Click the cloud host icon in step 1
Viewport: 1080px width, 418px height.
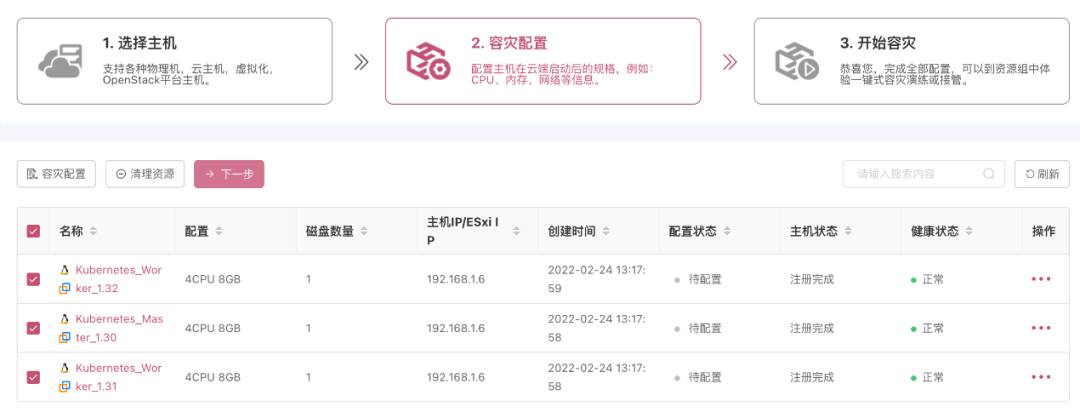[x=60, y=61]
